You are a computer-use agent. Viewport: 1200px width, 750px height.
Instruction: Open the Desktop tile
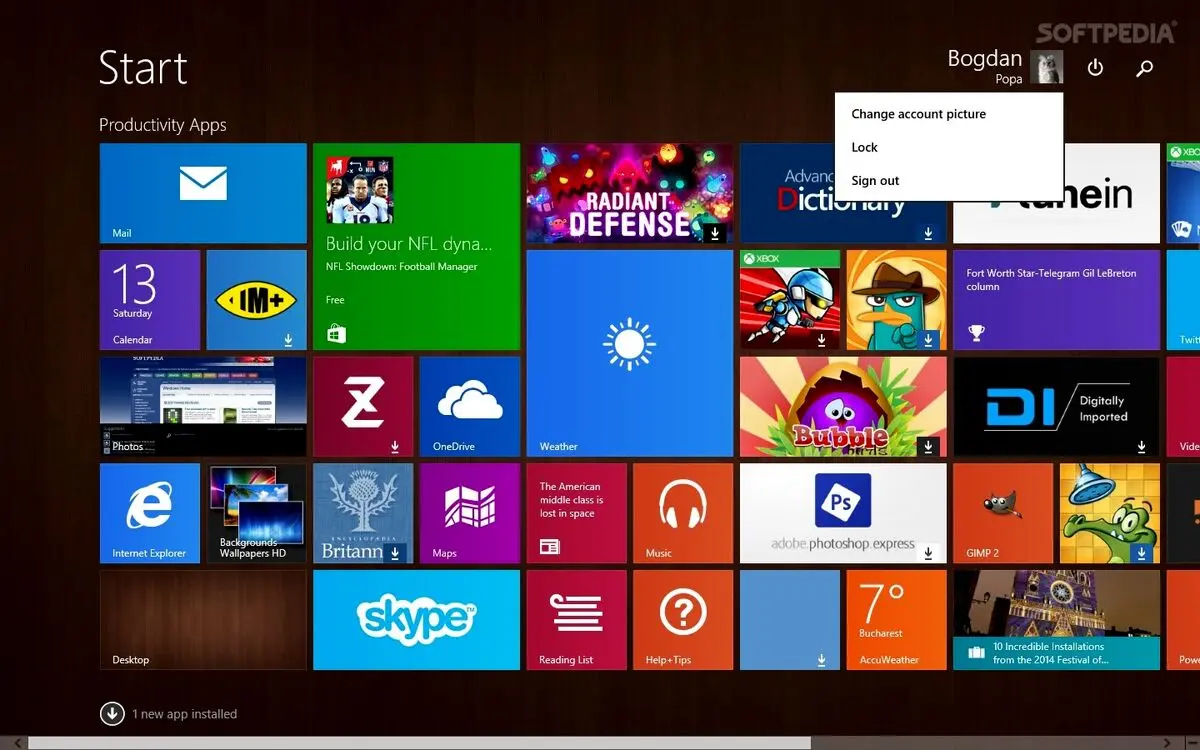click(203, 620)
